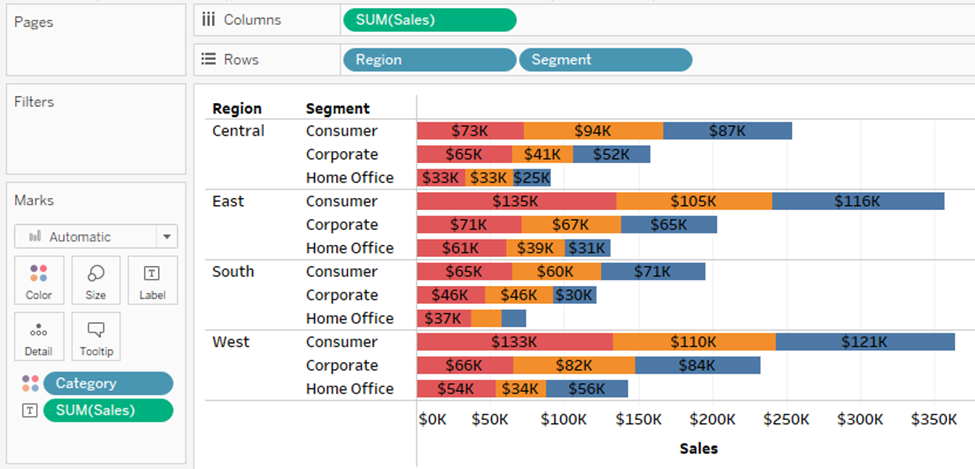Select the SUM(Sales) pill on Columns shelf
This screenshot has width=975, height=469.
click(x=429, y=20)
